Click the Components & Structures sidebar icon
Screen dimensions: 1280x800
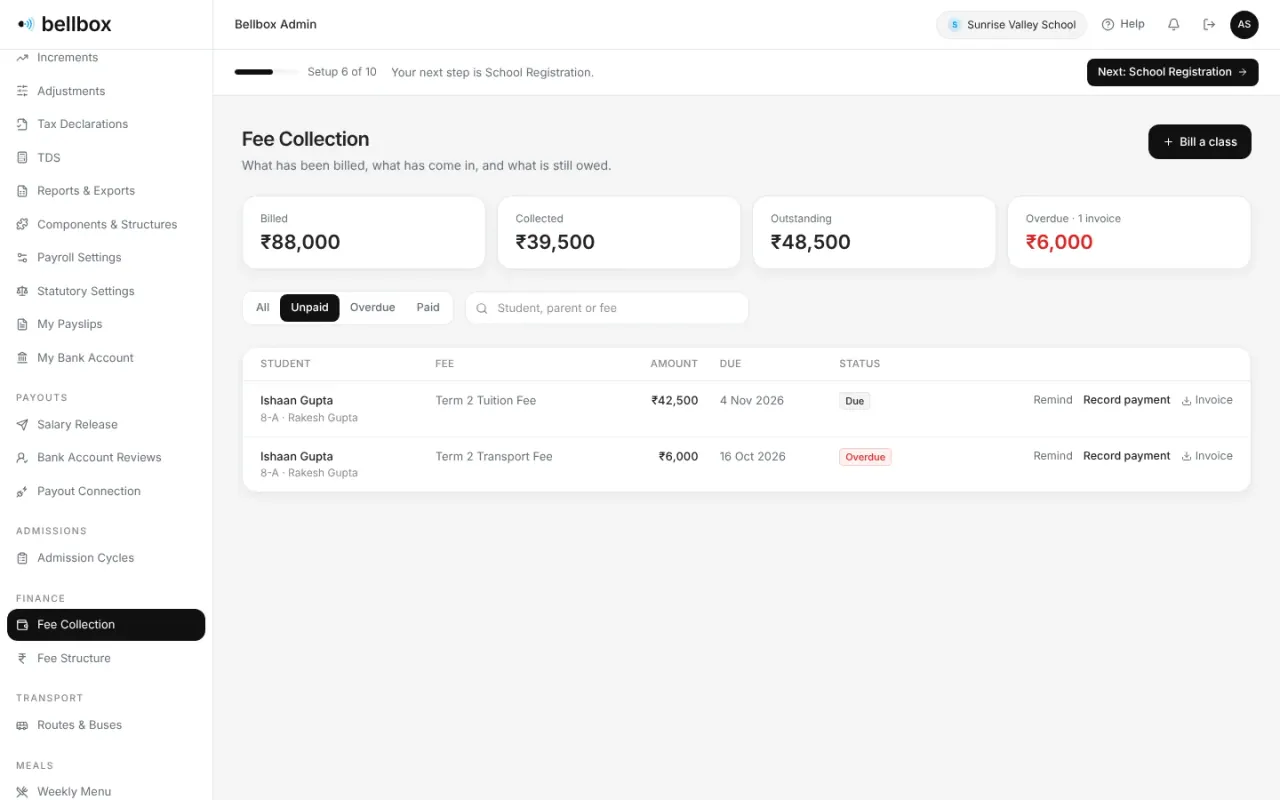point(22,224)
